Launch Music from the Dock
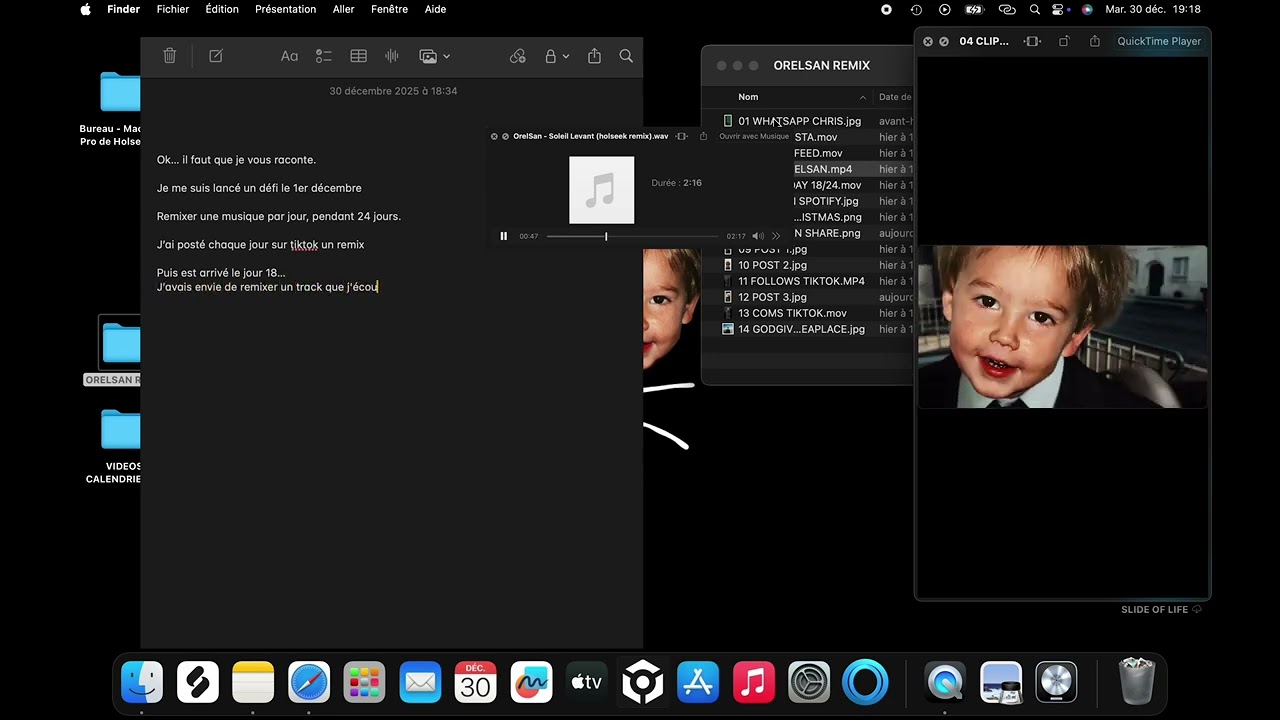Screen dimensions: 1280x720 (x=754, y=684)
